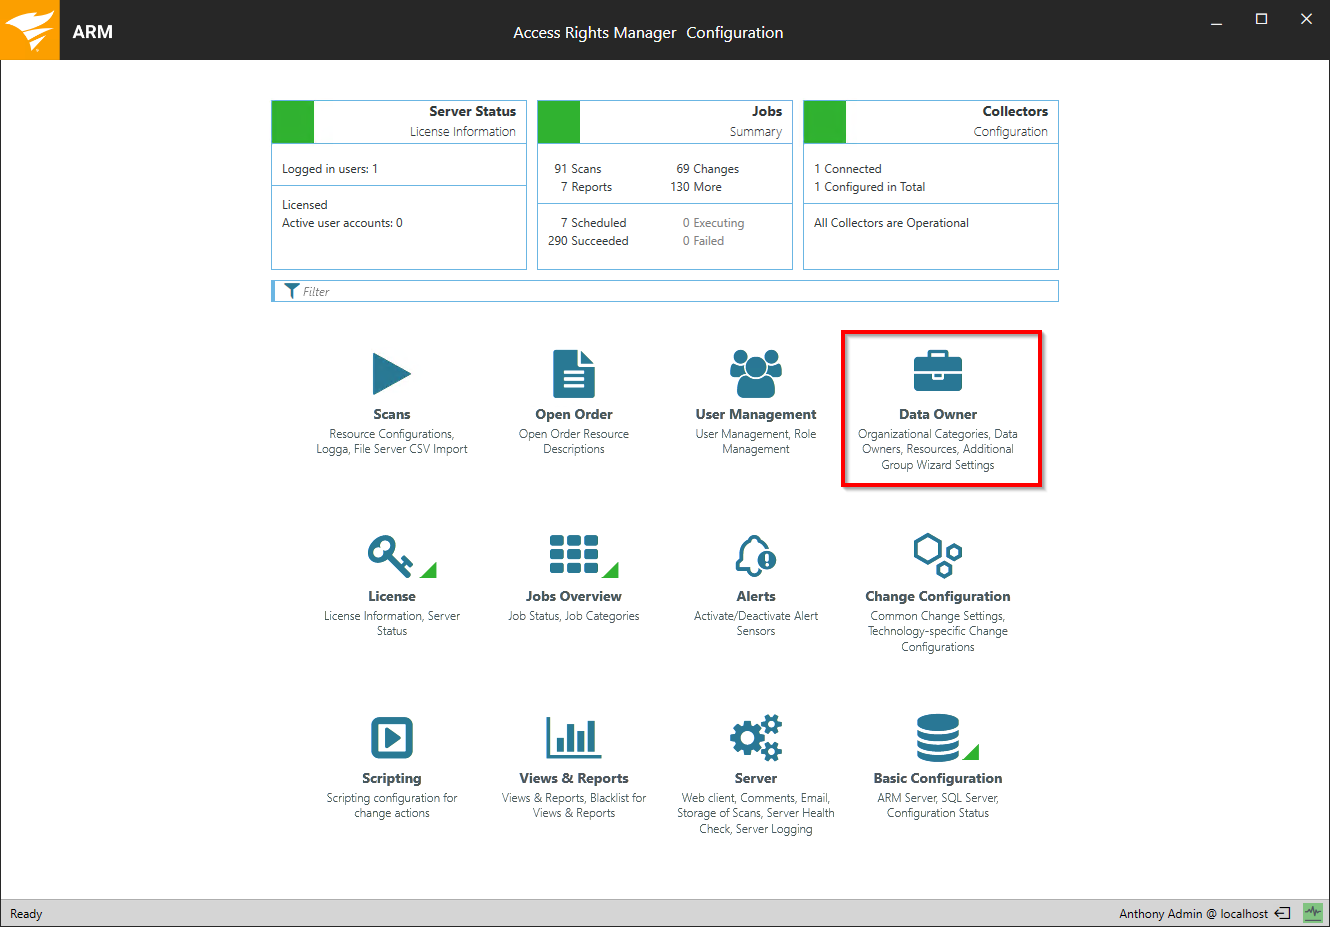
Task: Click the Open Order document icon
Action: pyautogui.click(x=574, y=374)
